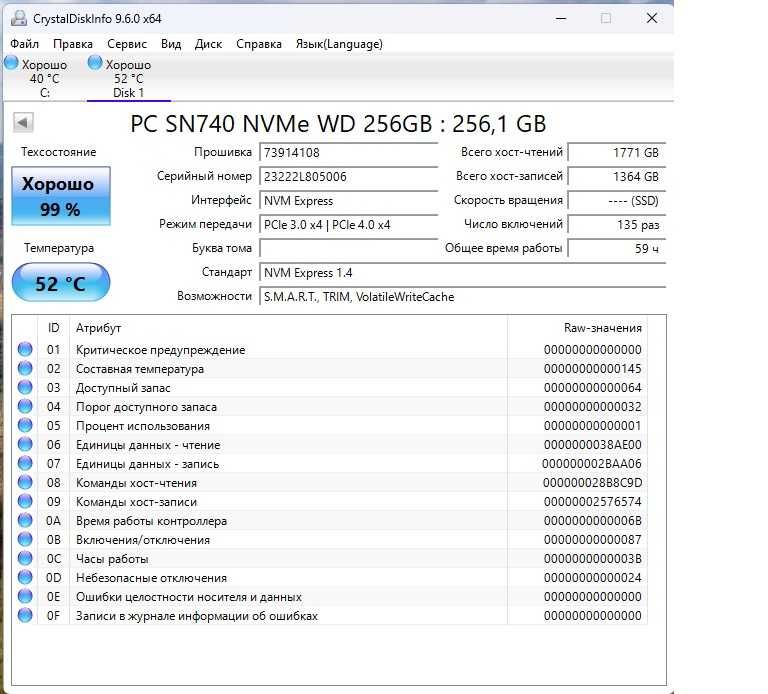Click the Интерфейс field NVM Express
The image size is (768, 694).
tap(349, 200)
